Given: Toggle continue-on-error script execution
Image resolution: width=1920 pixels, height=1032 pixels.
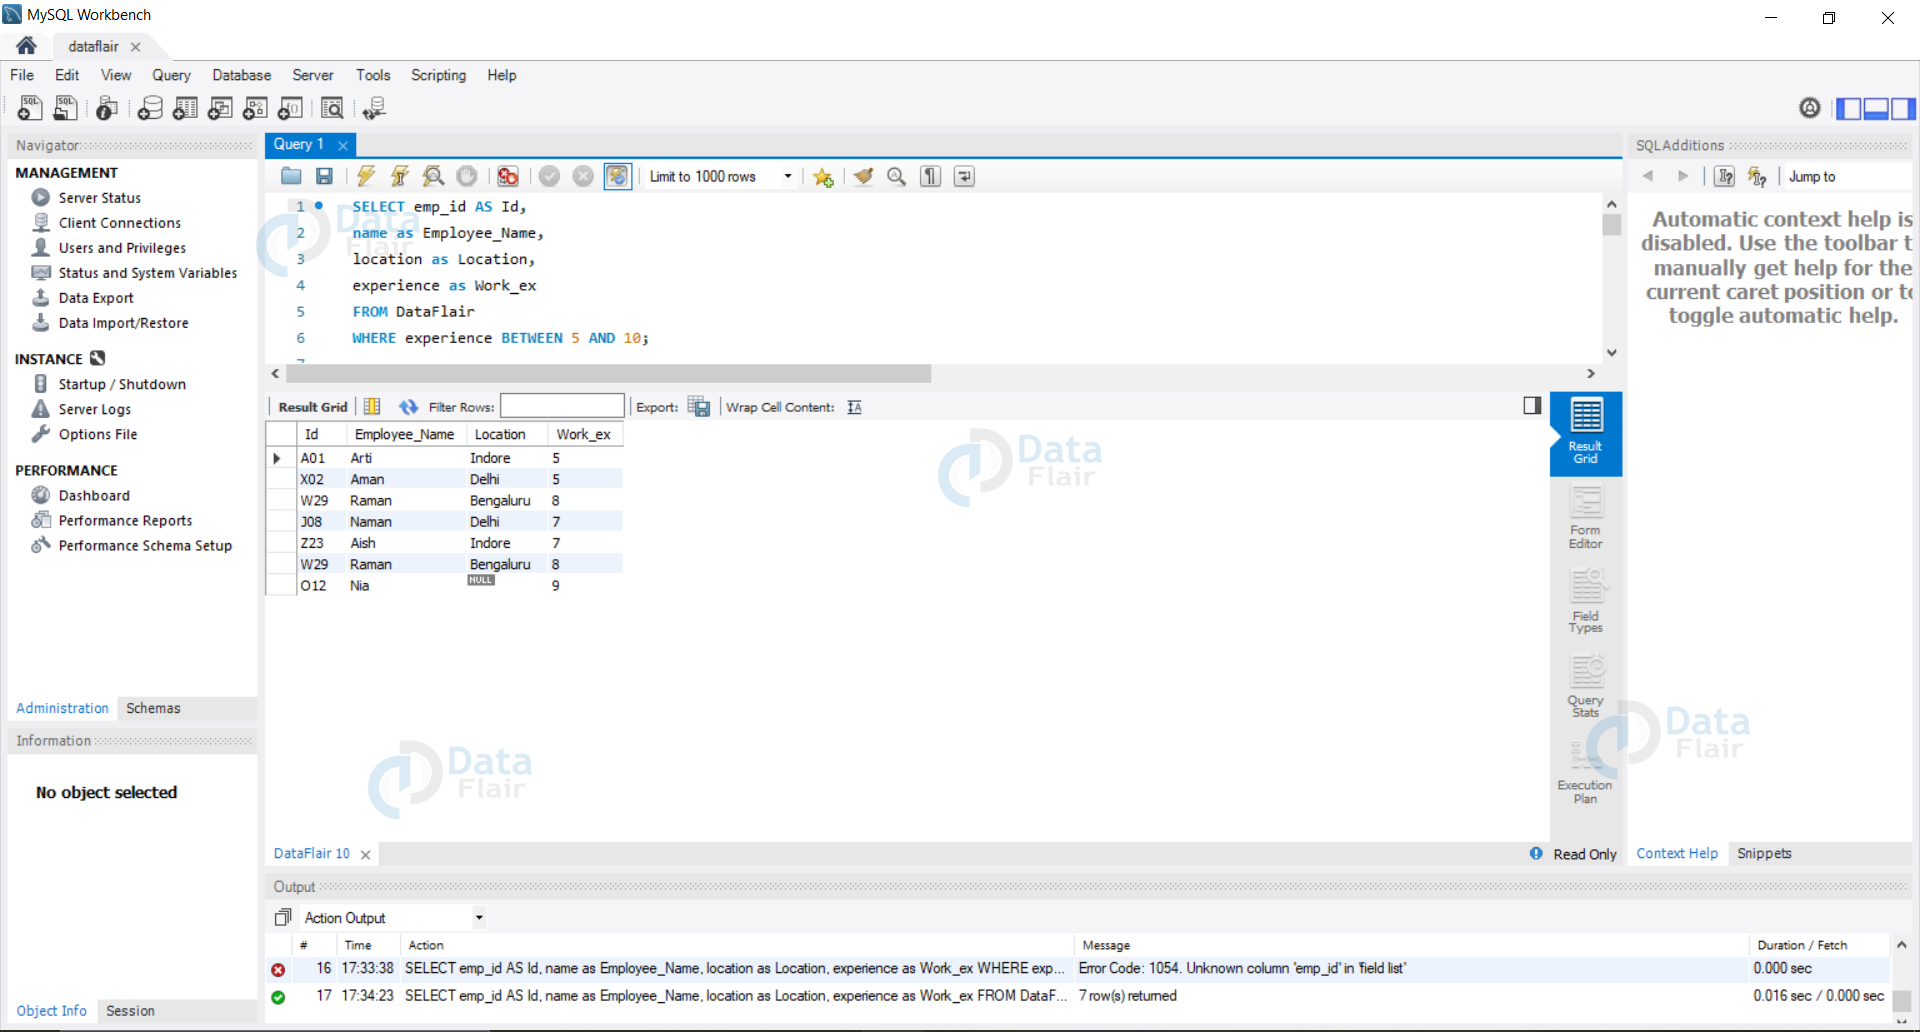Looking at the screenshot, I should pos(508,177).
